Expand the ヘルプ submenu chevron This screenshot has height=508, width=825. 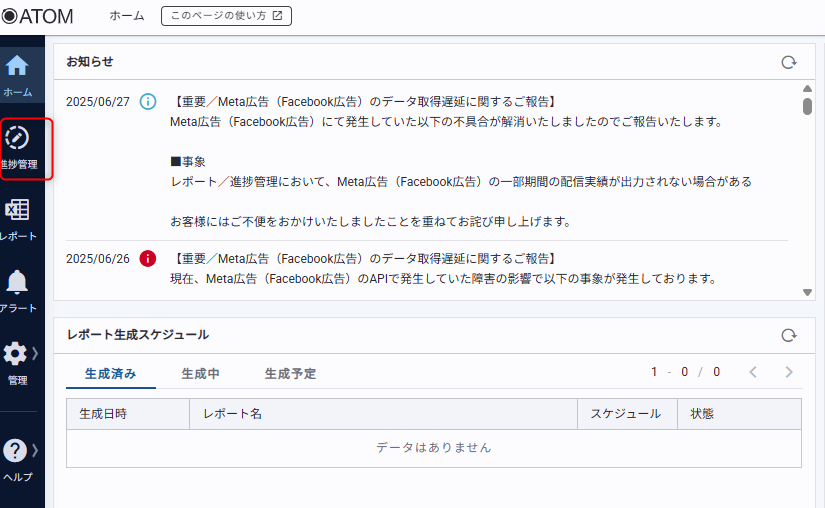(x=35, y=450)
